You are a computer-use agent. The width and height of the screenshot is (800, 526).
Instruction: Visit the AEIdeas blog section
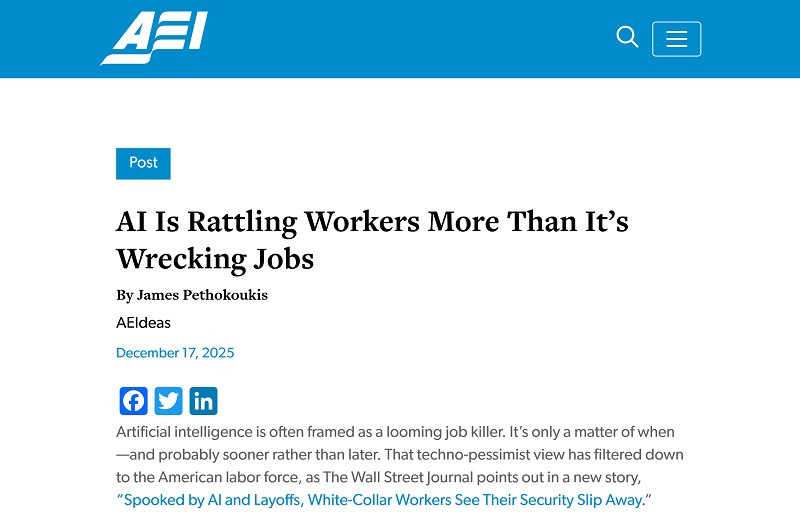(x=143, y=323)
